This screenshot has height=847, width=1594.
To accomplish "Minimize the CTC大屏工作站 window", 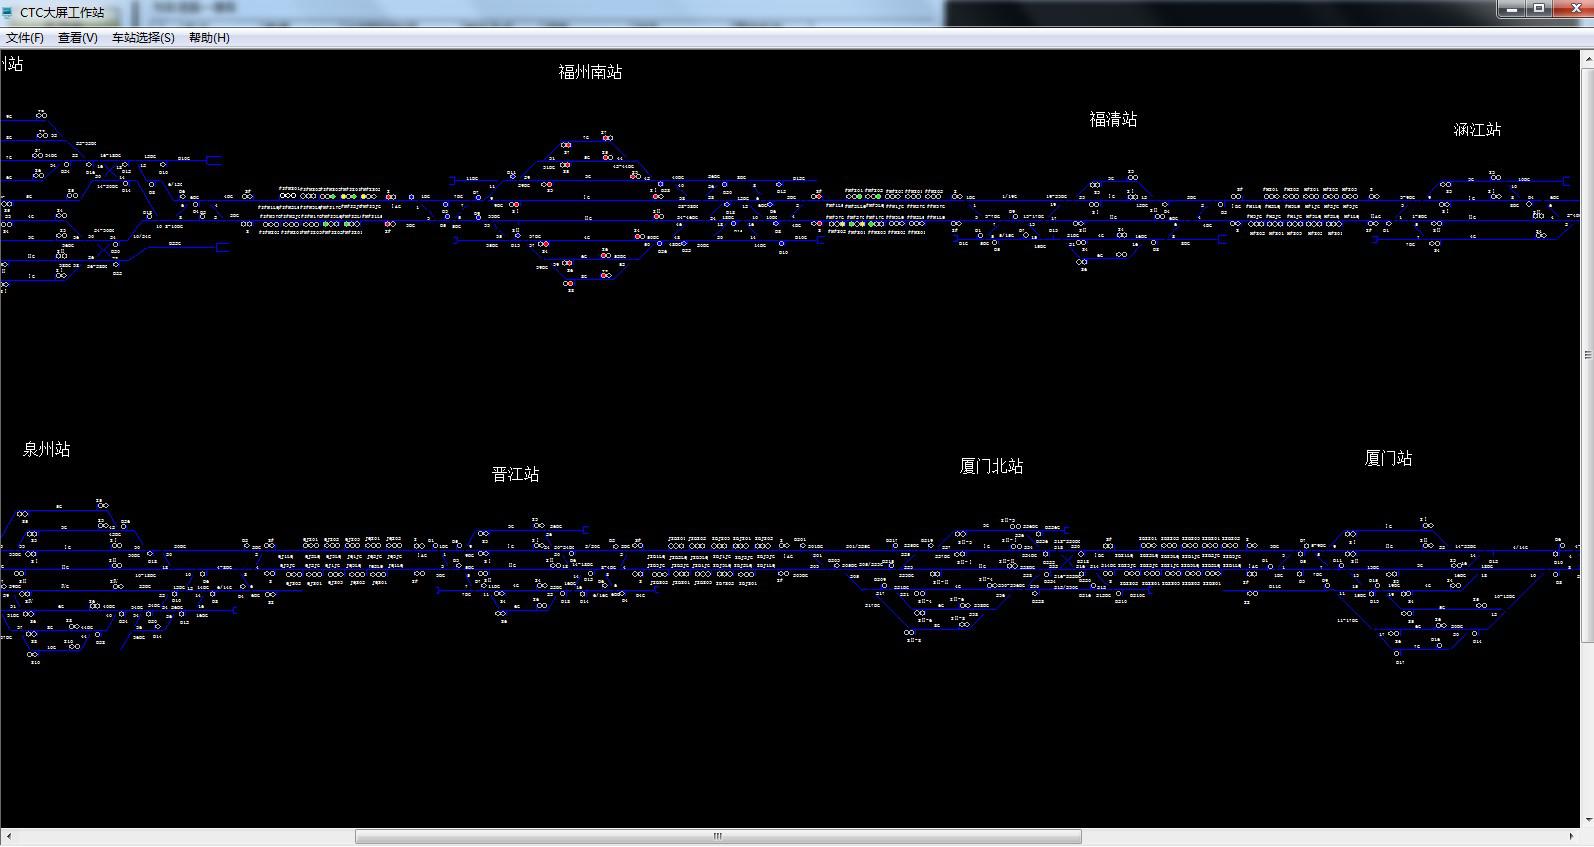I will click(x=1512, y=9).
